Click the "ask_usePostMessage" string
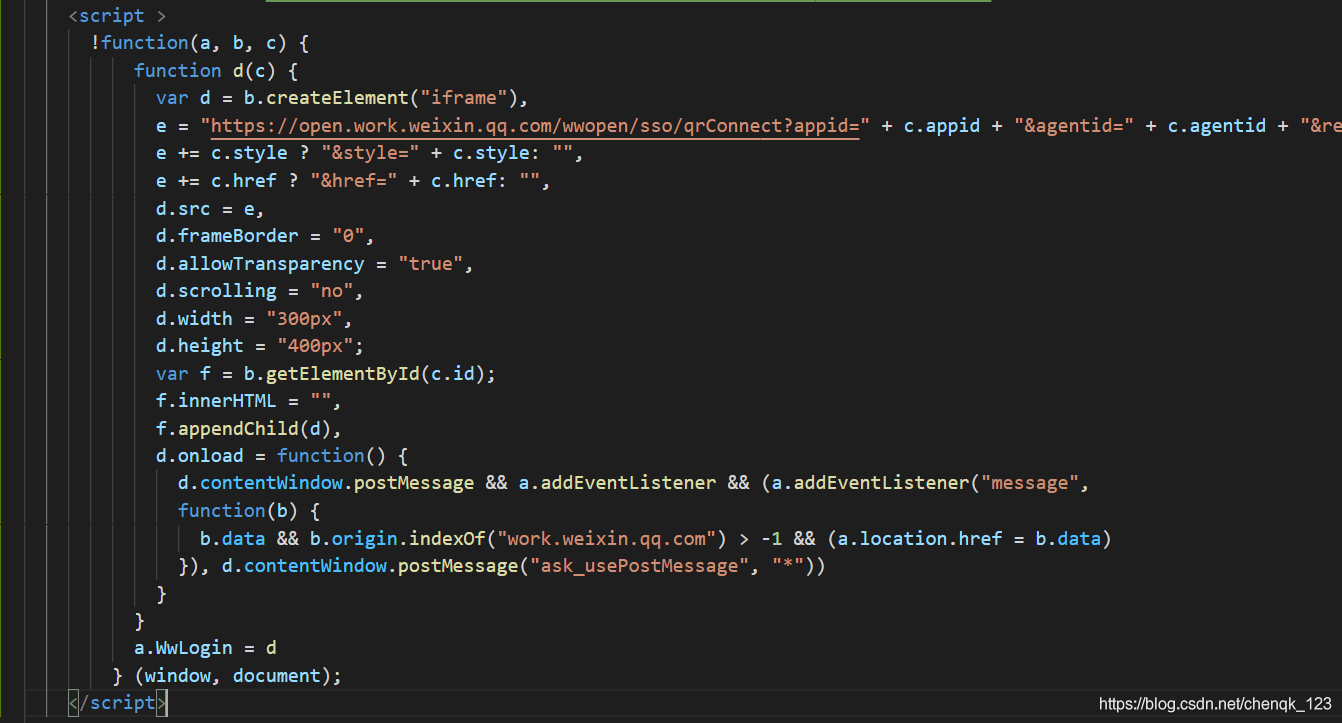Viewport: 1342px width, 723px height. pyautogui.click(x=640, y=566)
